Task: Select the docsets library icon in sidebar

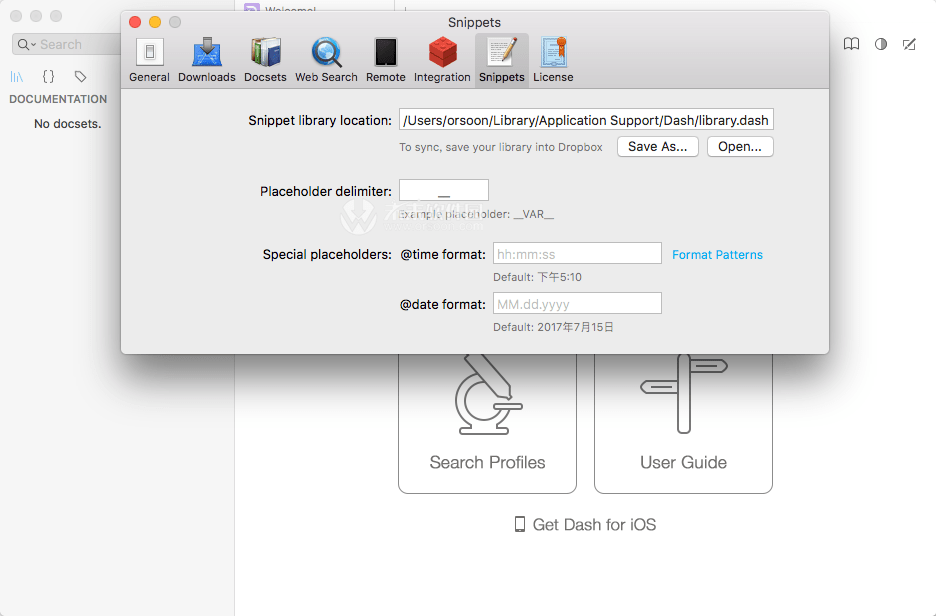Action: (18, 76)
